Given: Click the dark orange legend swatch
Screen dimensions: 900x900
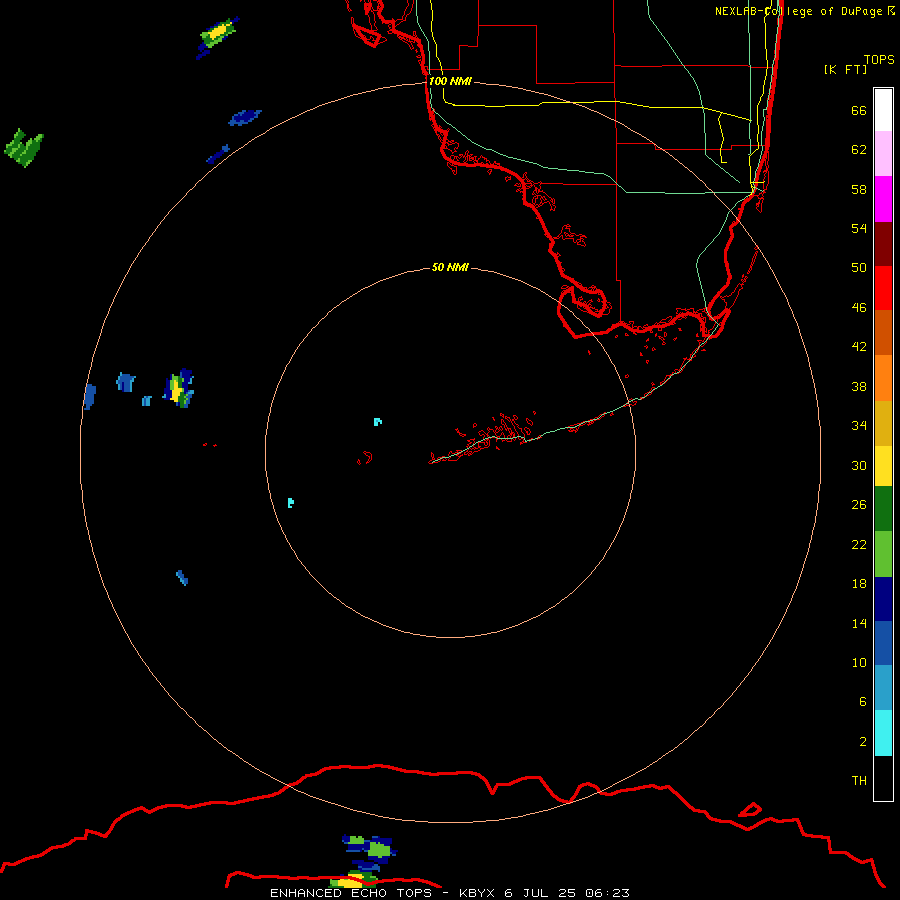Looking at the screenshot, I should (883, 332).
